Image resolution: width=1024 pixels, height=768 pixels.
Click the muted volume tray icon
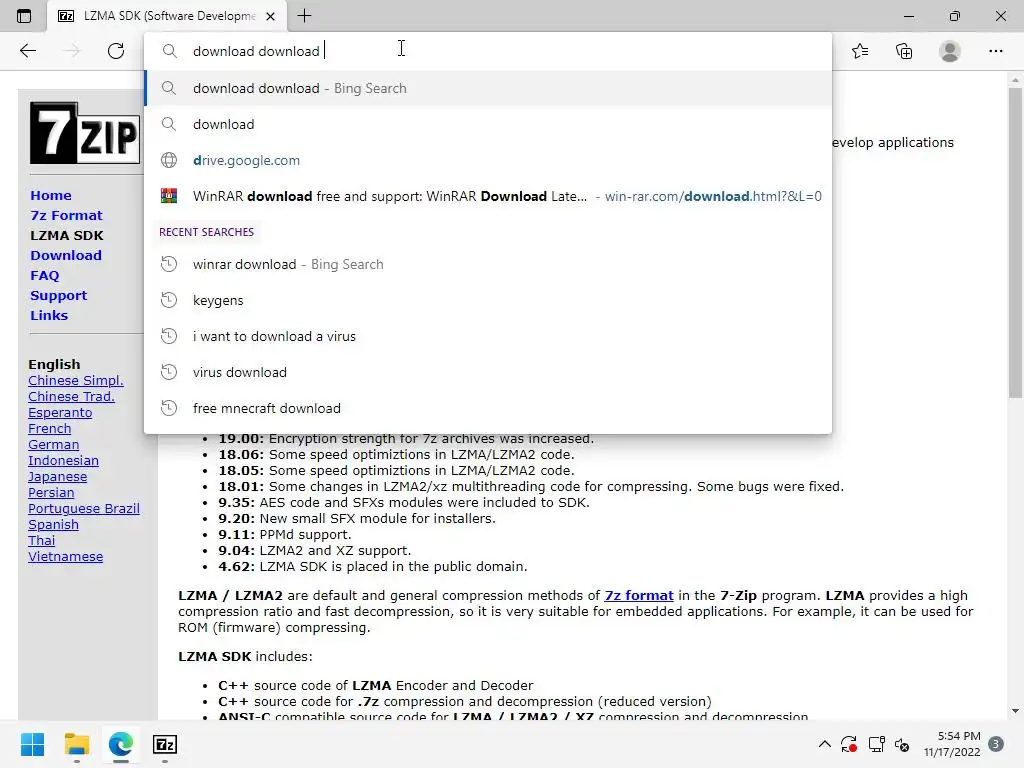[902, 744]
